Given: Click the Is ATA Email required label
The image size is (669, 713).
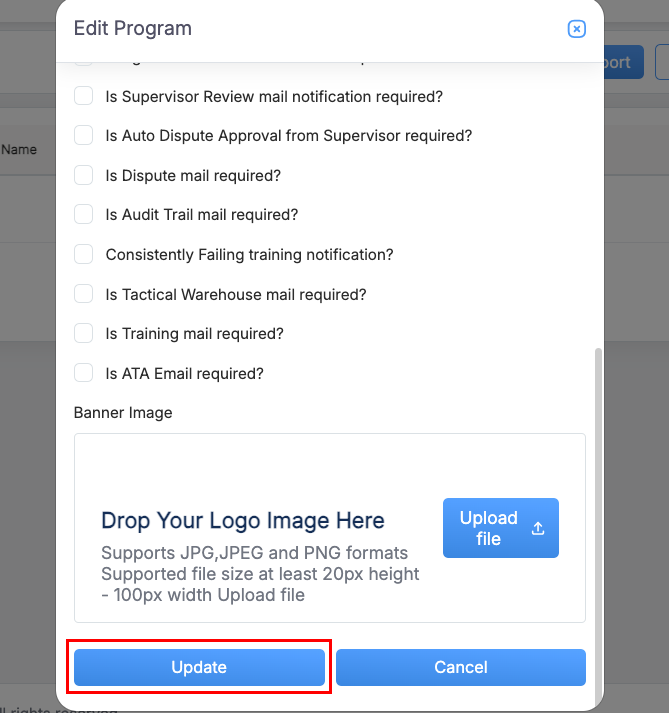Looking at the screenshot, I should pos(184,373).
